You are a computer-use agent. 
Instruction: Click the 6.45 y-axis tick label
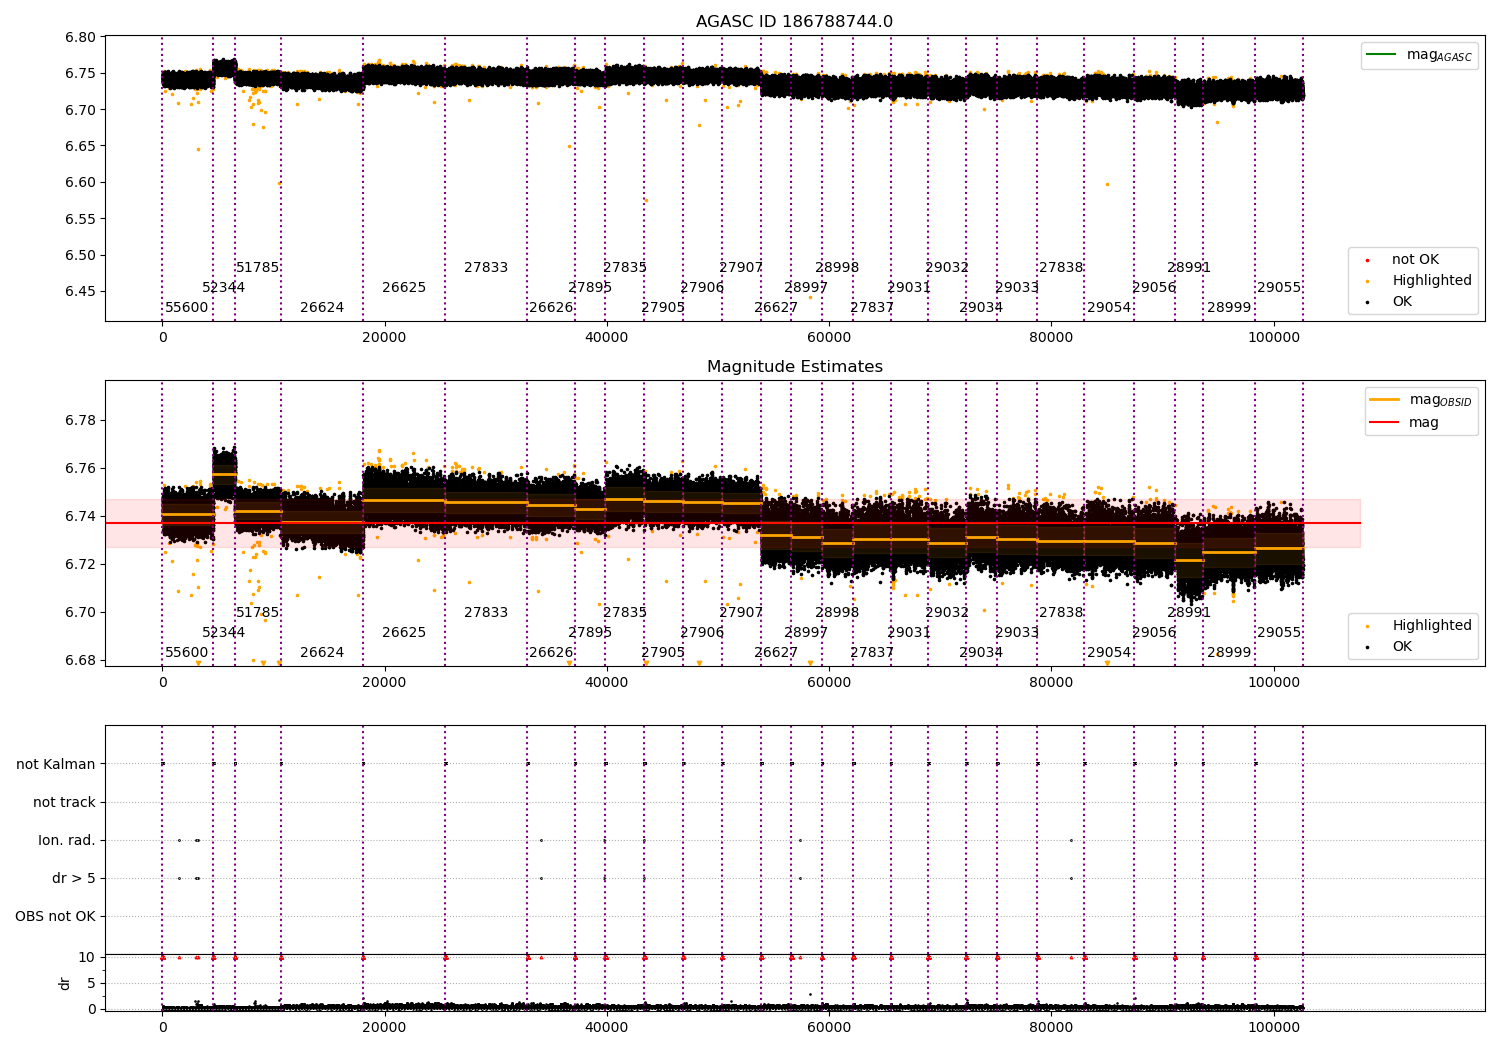[81, 291]
